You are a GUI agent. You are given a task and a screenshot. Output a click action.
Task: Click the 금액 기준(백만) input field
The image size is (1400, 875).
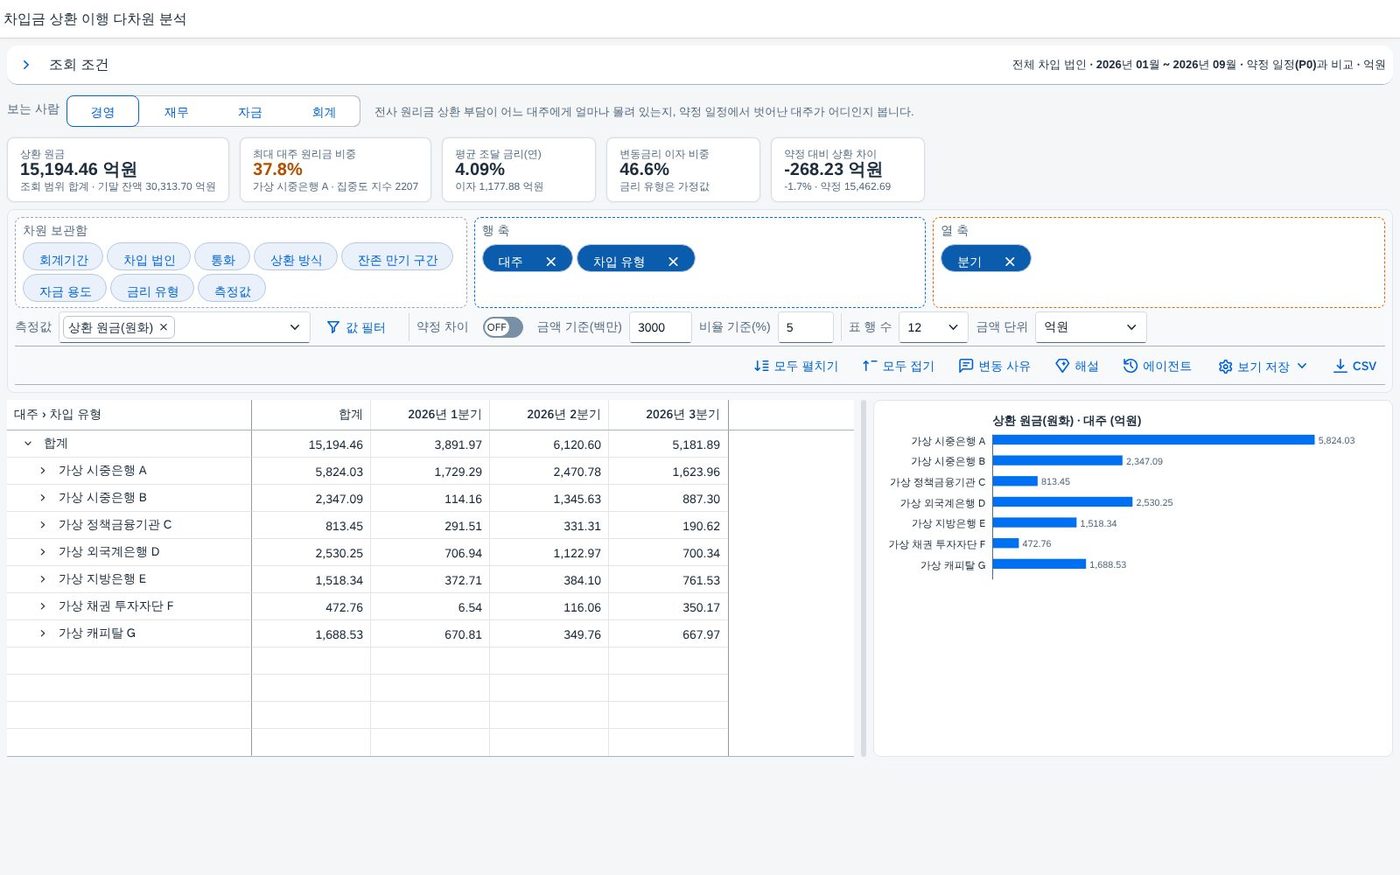click(x=660, y=327)
